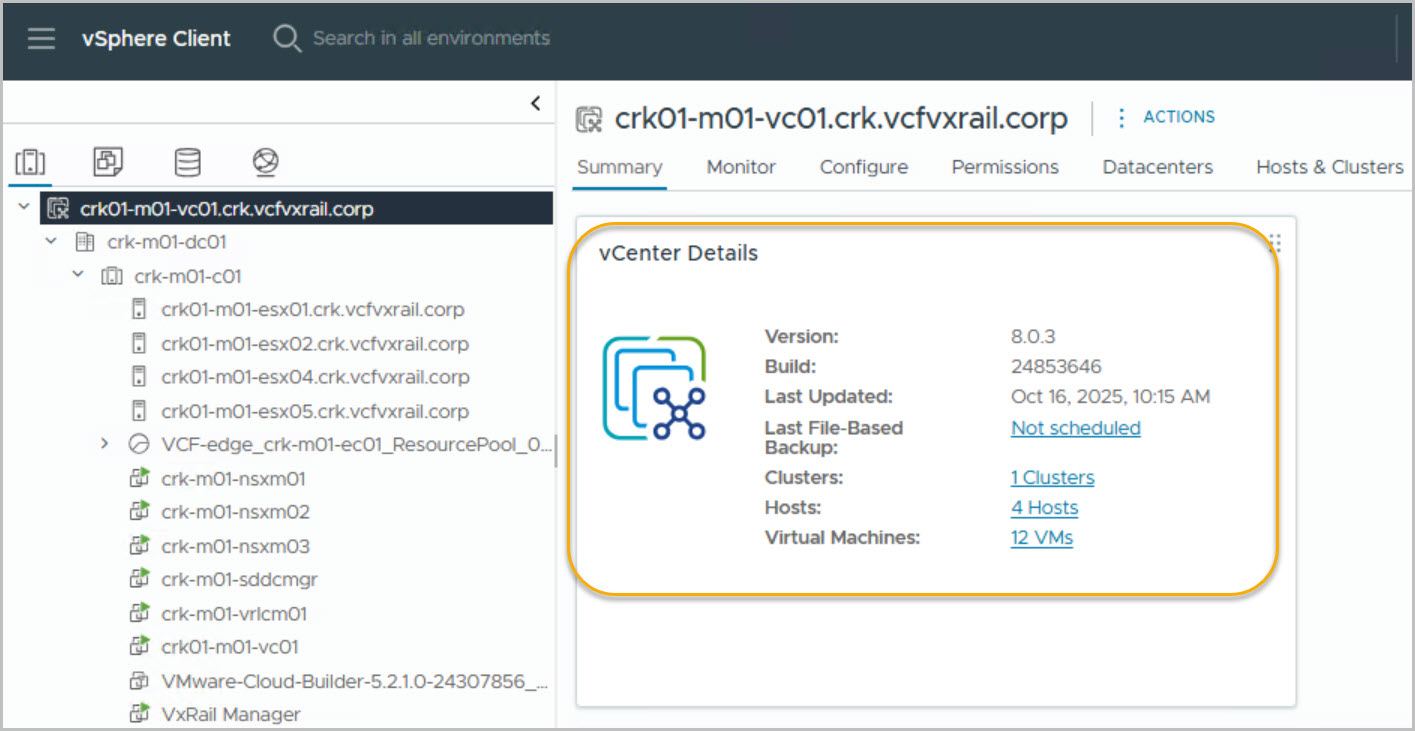
Task: Select host crk01-m01-esx01.crk.vcfvxrail.corp
Action: click(312, 310)
